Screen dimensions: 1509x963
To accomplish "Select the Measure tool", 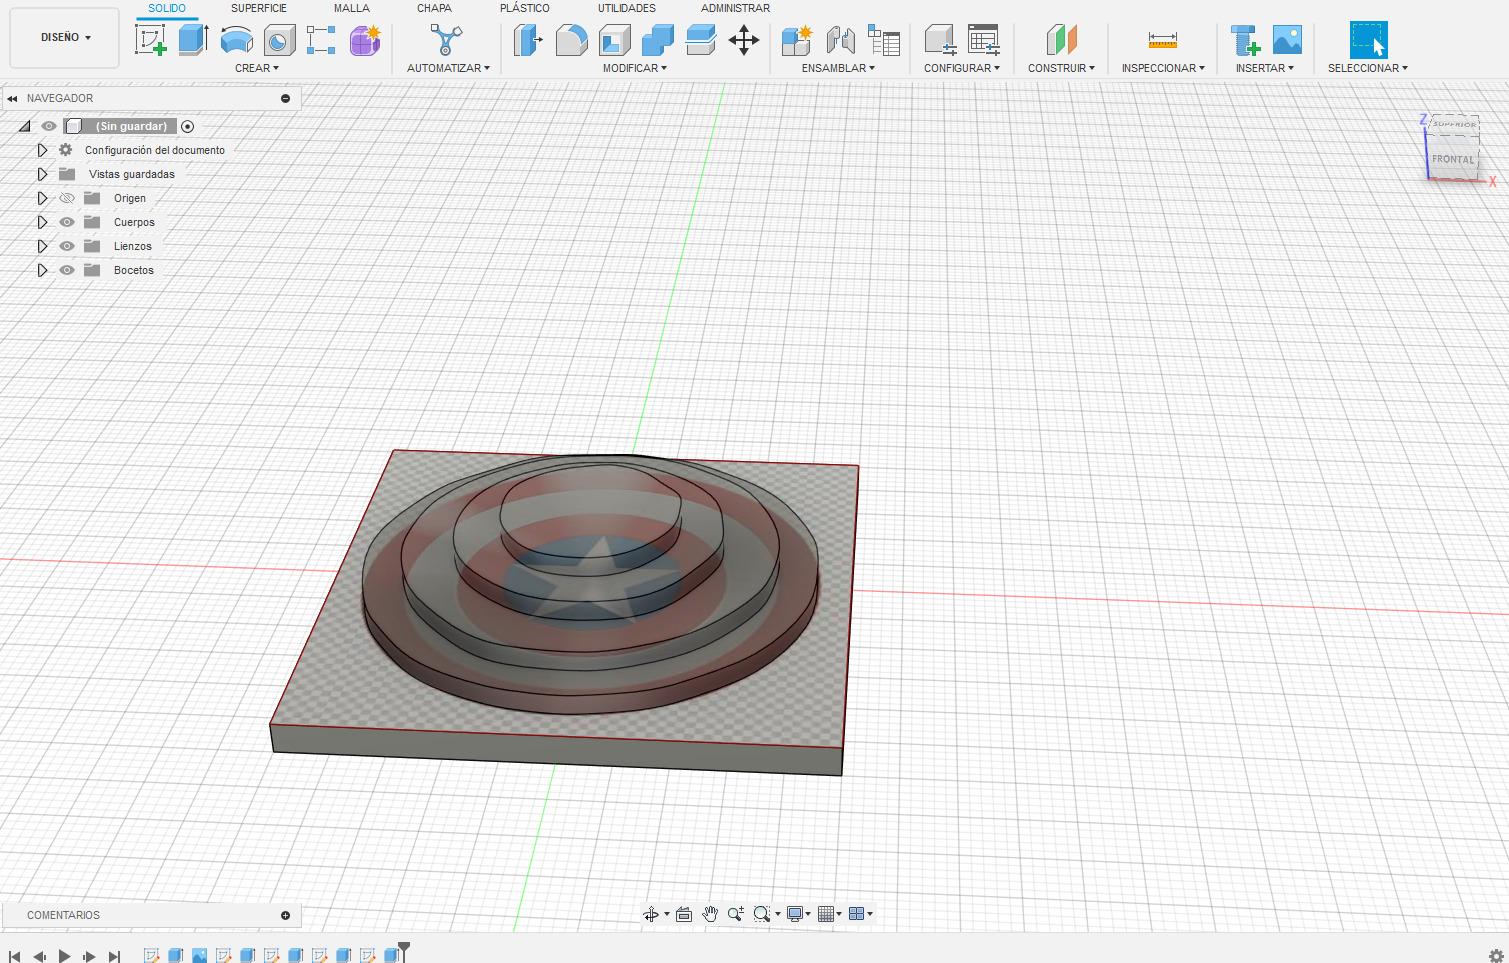I will (1162, 40).
